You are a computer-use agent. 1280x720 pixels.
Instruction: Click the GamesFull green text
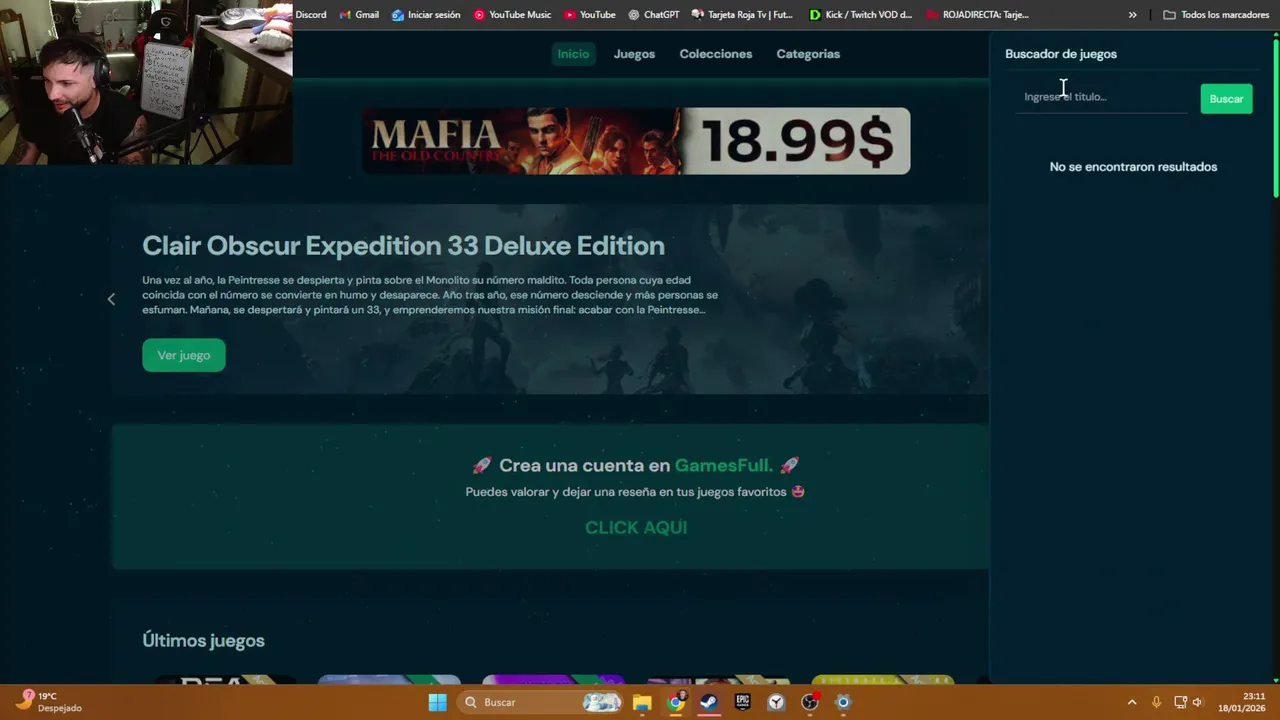coord(724,466)
